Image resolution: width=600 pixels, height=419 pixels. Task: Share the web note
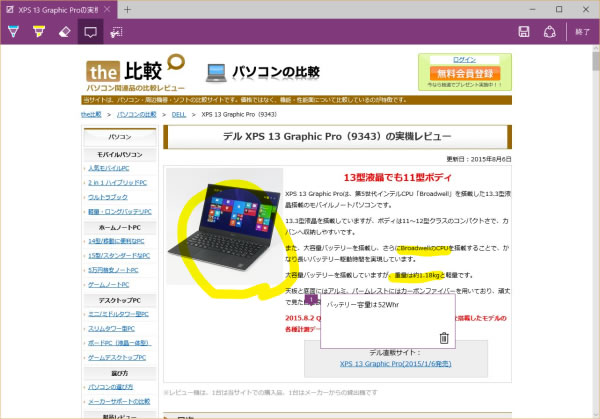[x=549, y=32]
